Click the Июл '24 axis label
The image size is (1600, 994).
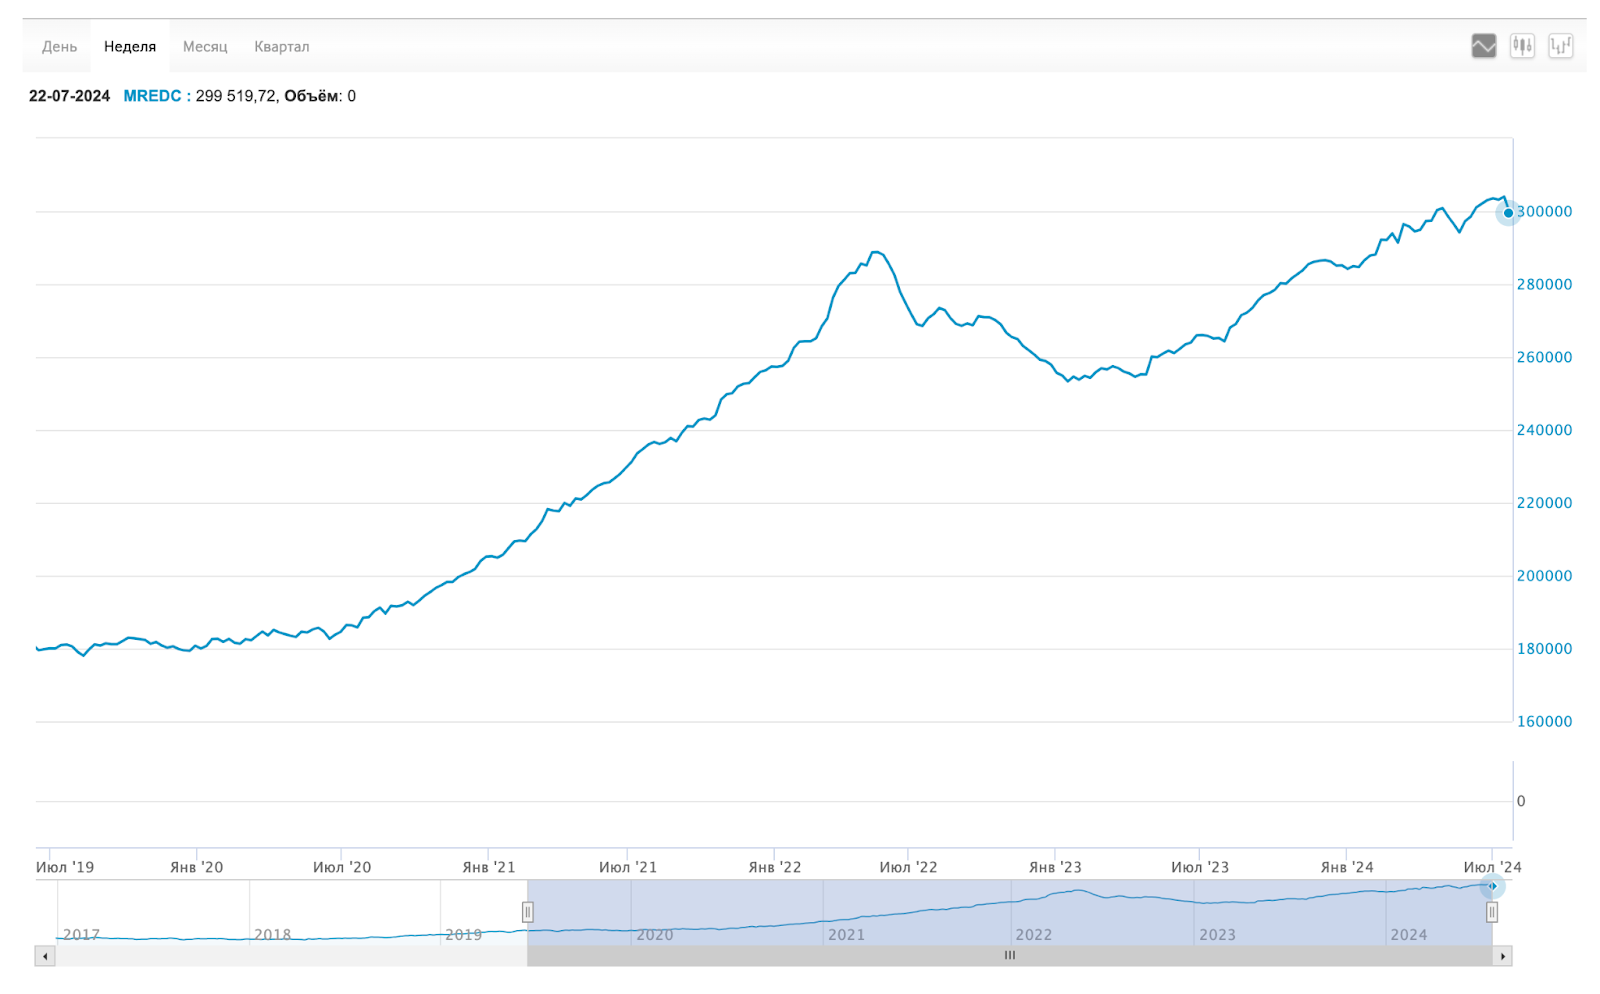1492,867
